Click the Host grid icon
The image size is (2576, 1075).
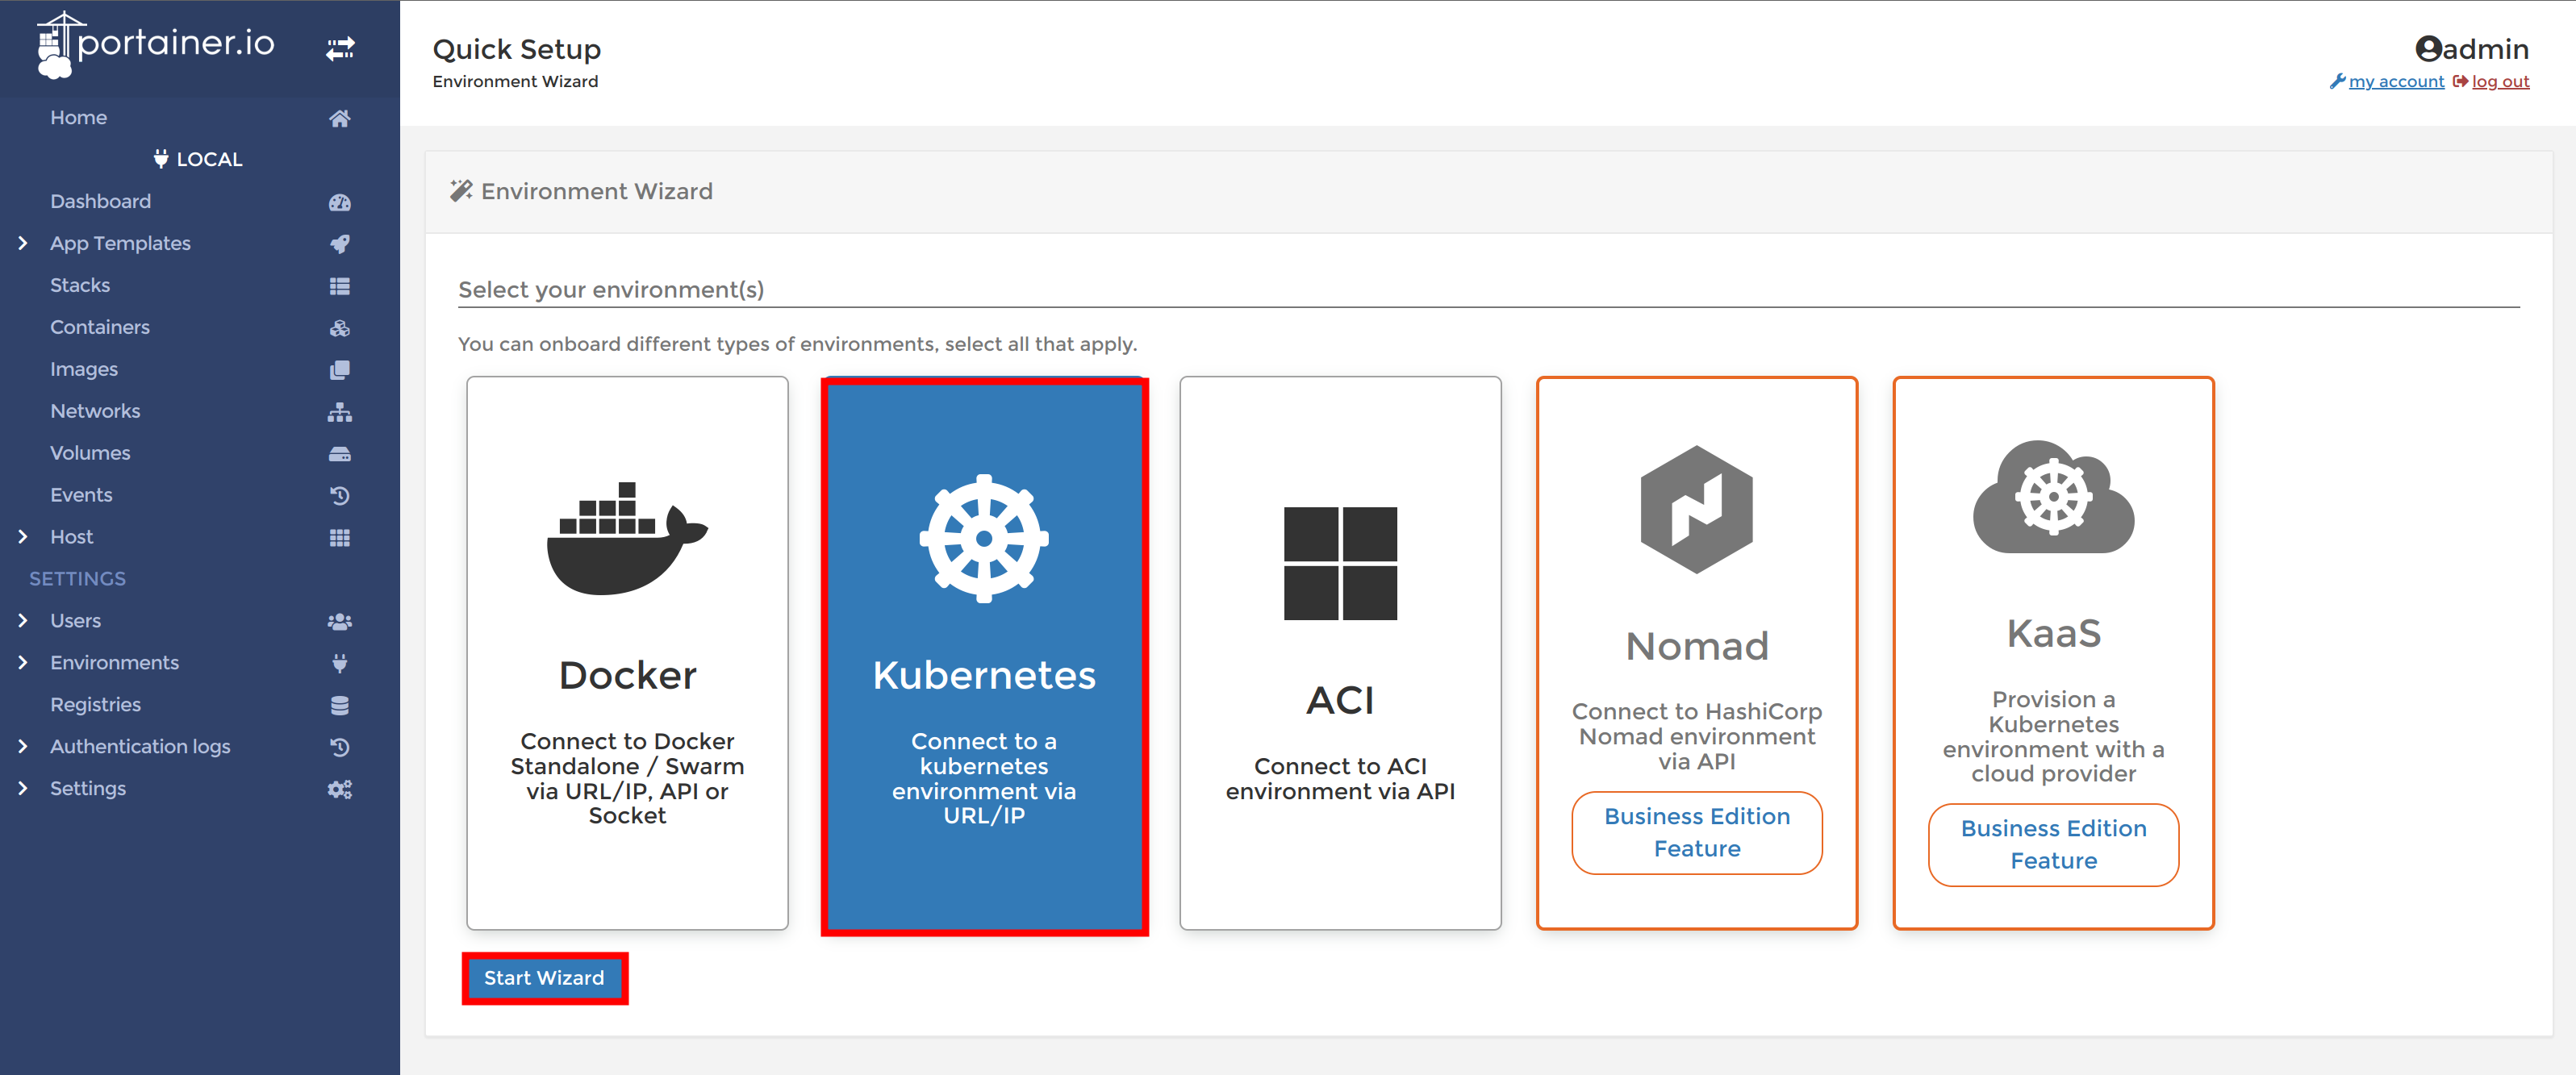pos(340,537)
